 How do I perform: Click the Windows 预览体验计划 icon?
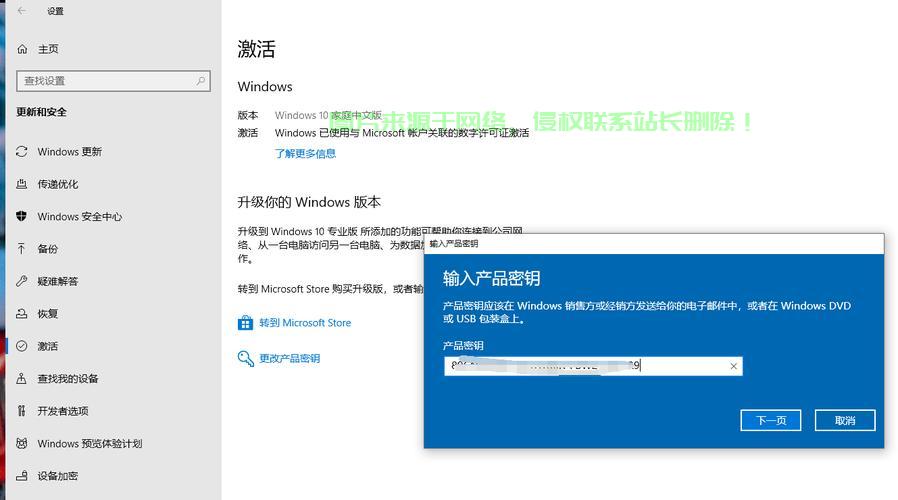point(22,443)
